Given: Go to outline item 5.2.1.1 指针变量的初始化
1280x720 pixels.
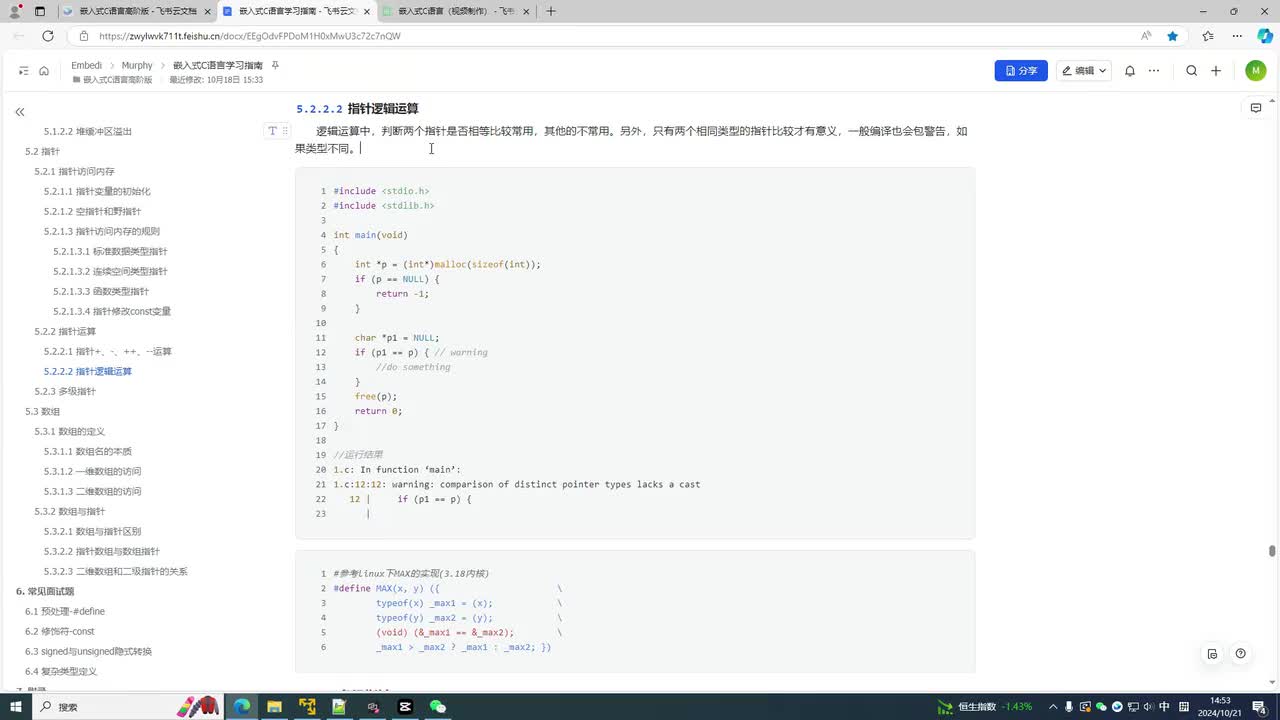Looking at the screenshot, I should (97, 191).
